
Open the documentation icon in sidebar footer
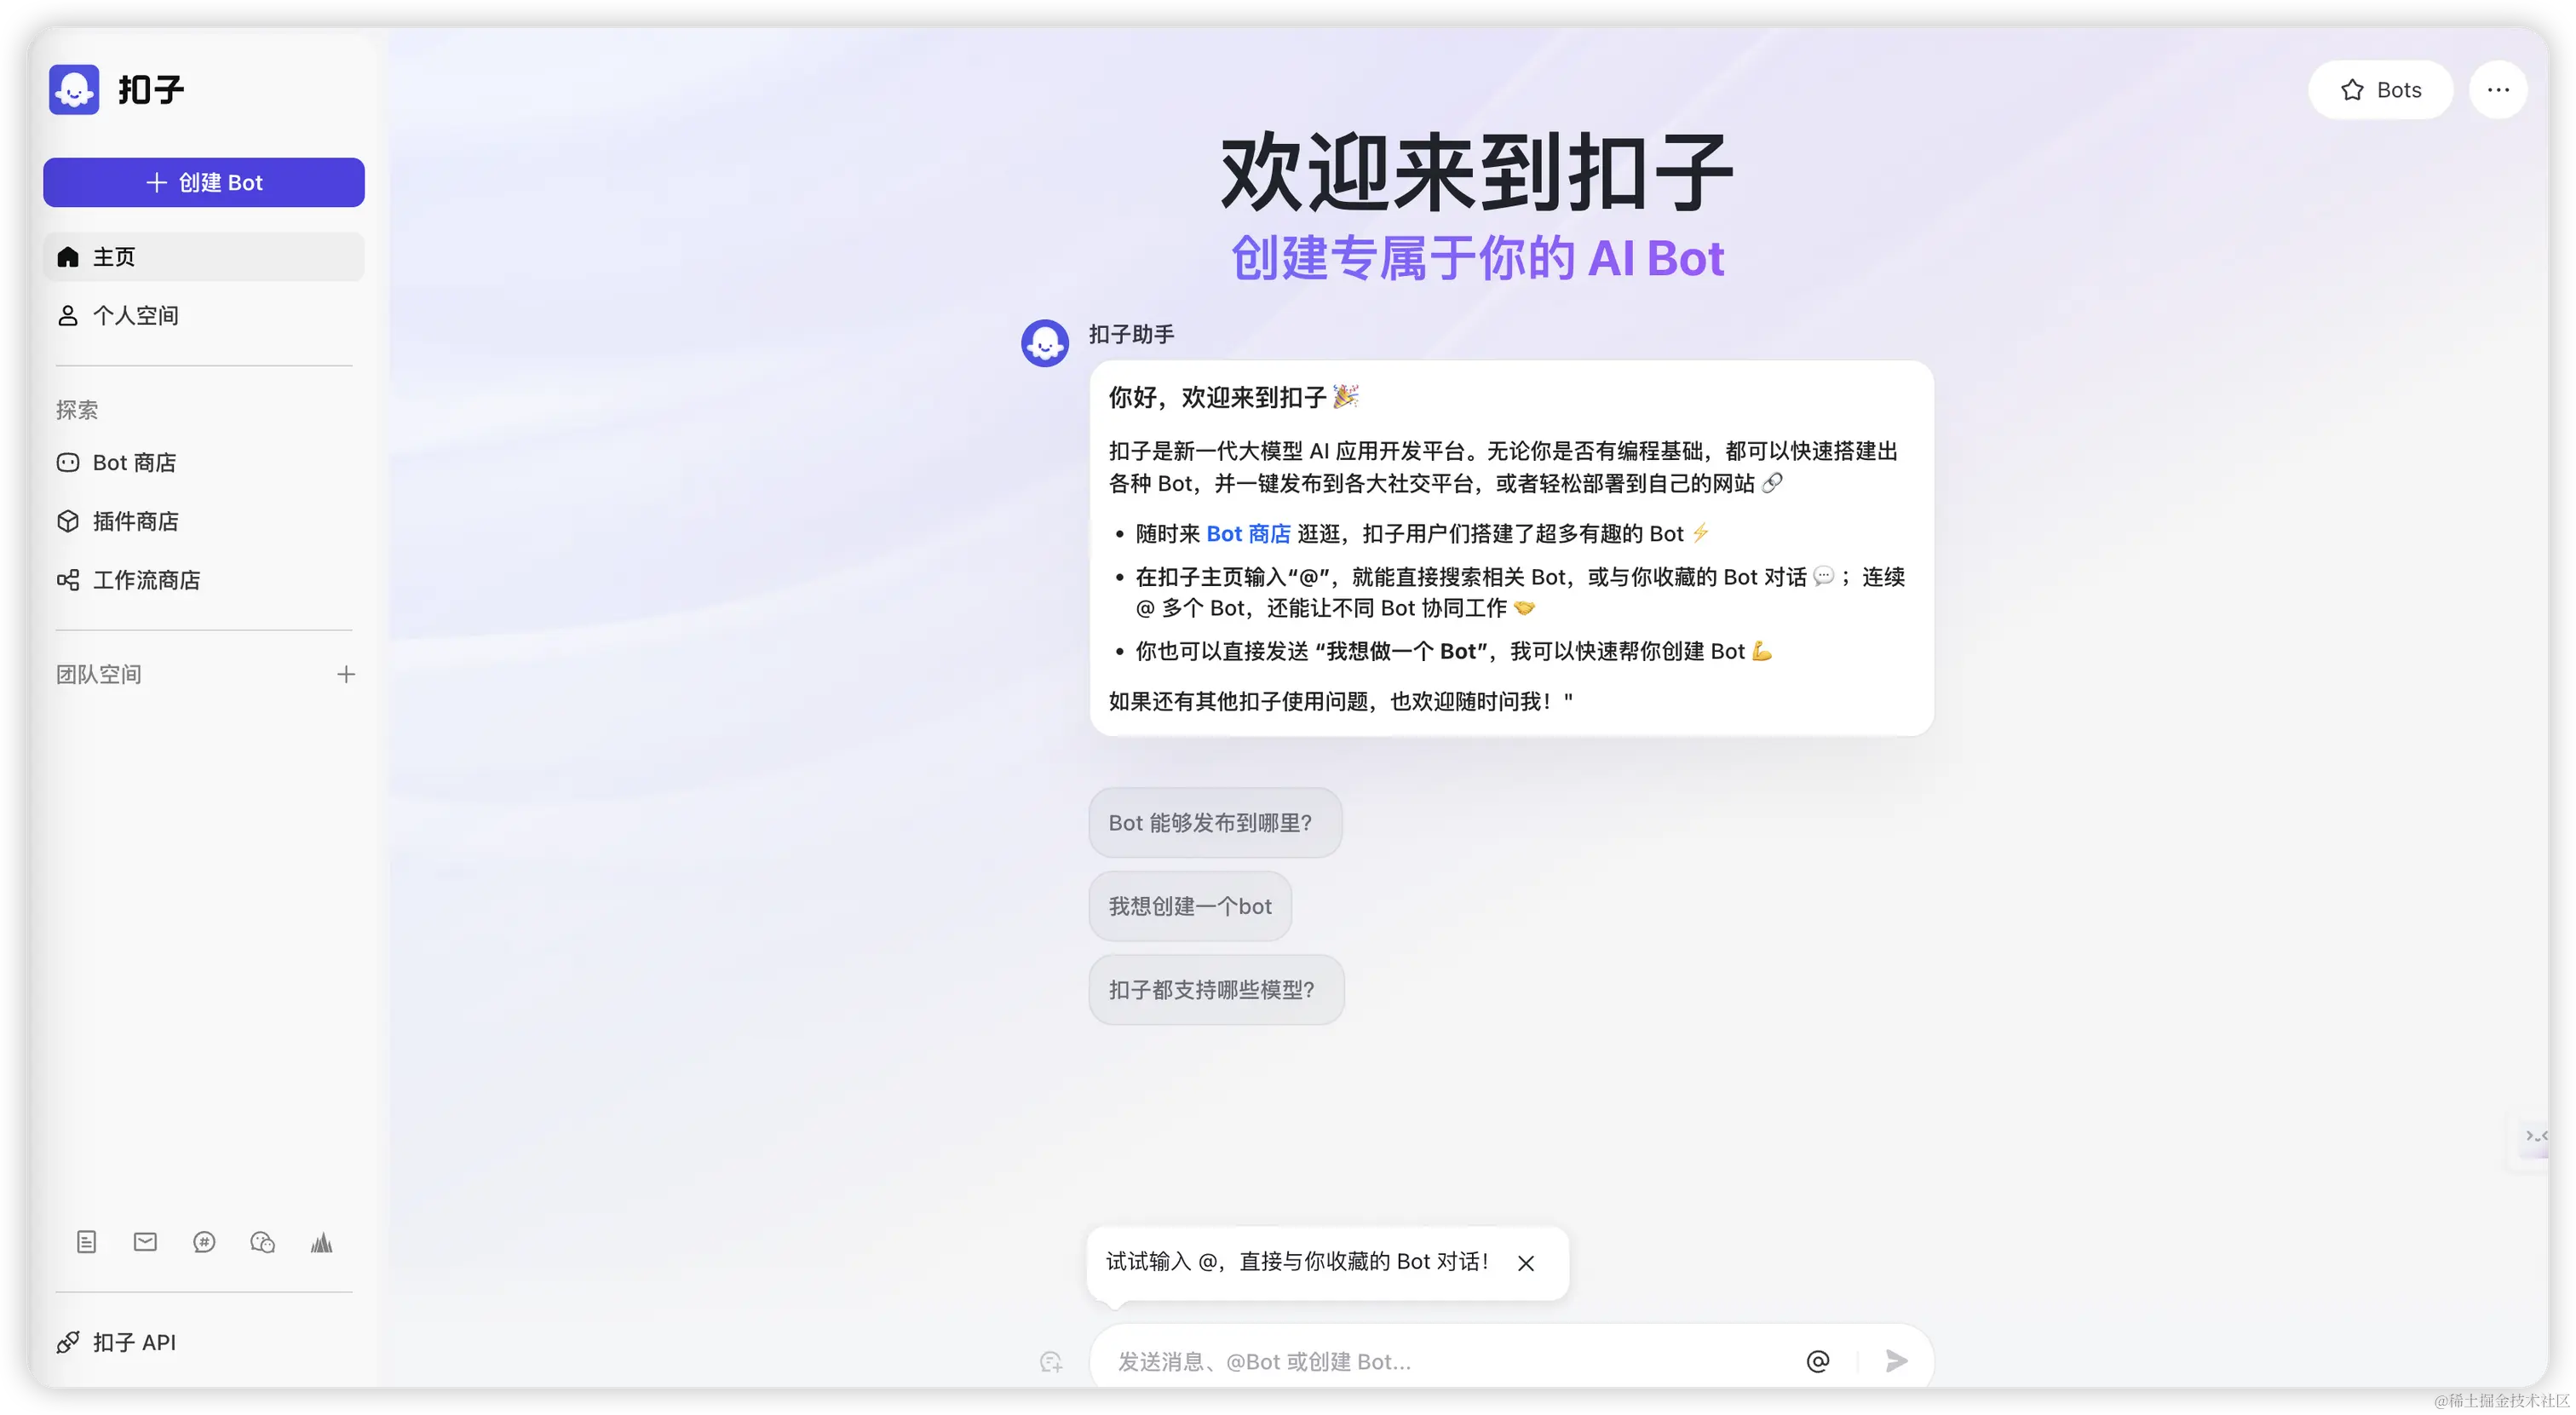tap(87, 1242)
